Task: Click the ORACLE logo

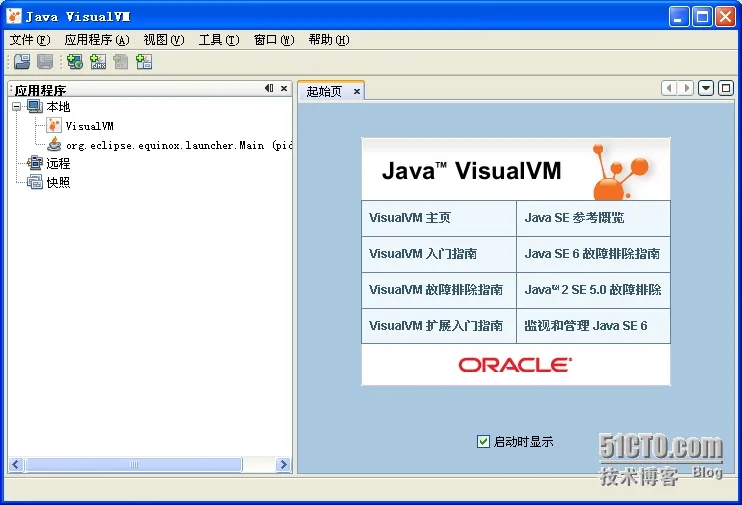Action: tap(515, 365)
